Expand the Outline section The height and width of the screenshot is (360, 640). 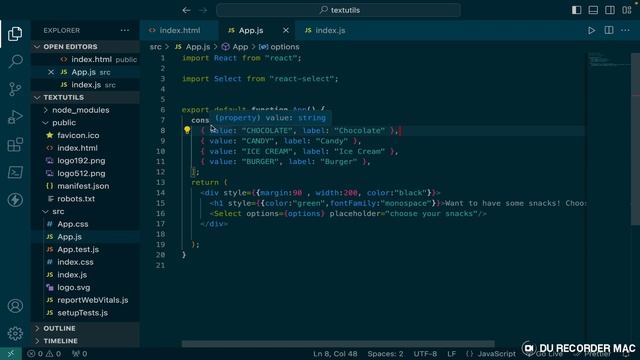85,328
